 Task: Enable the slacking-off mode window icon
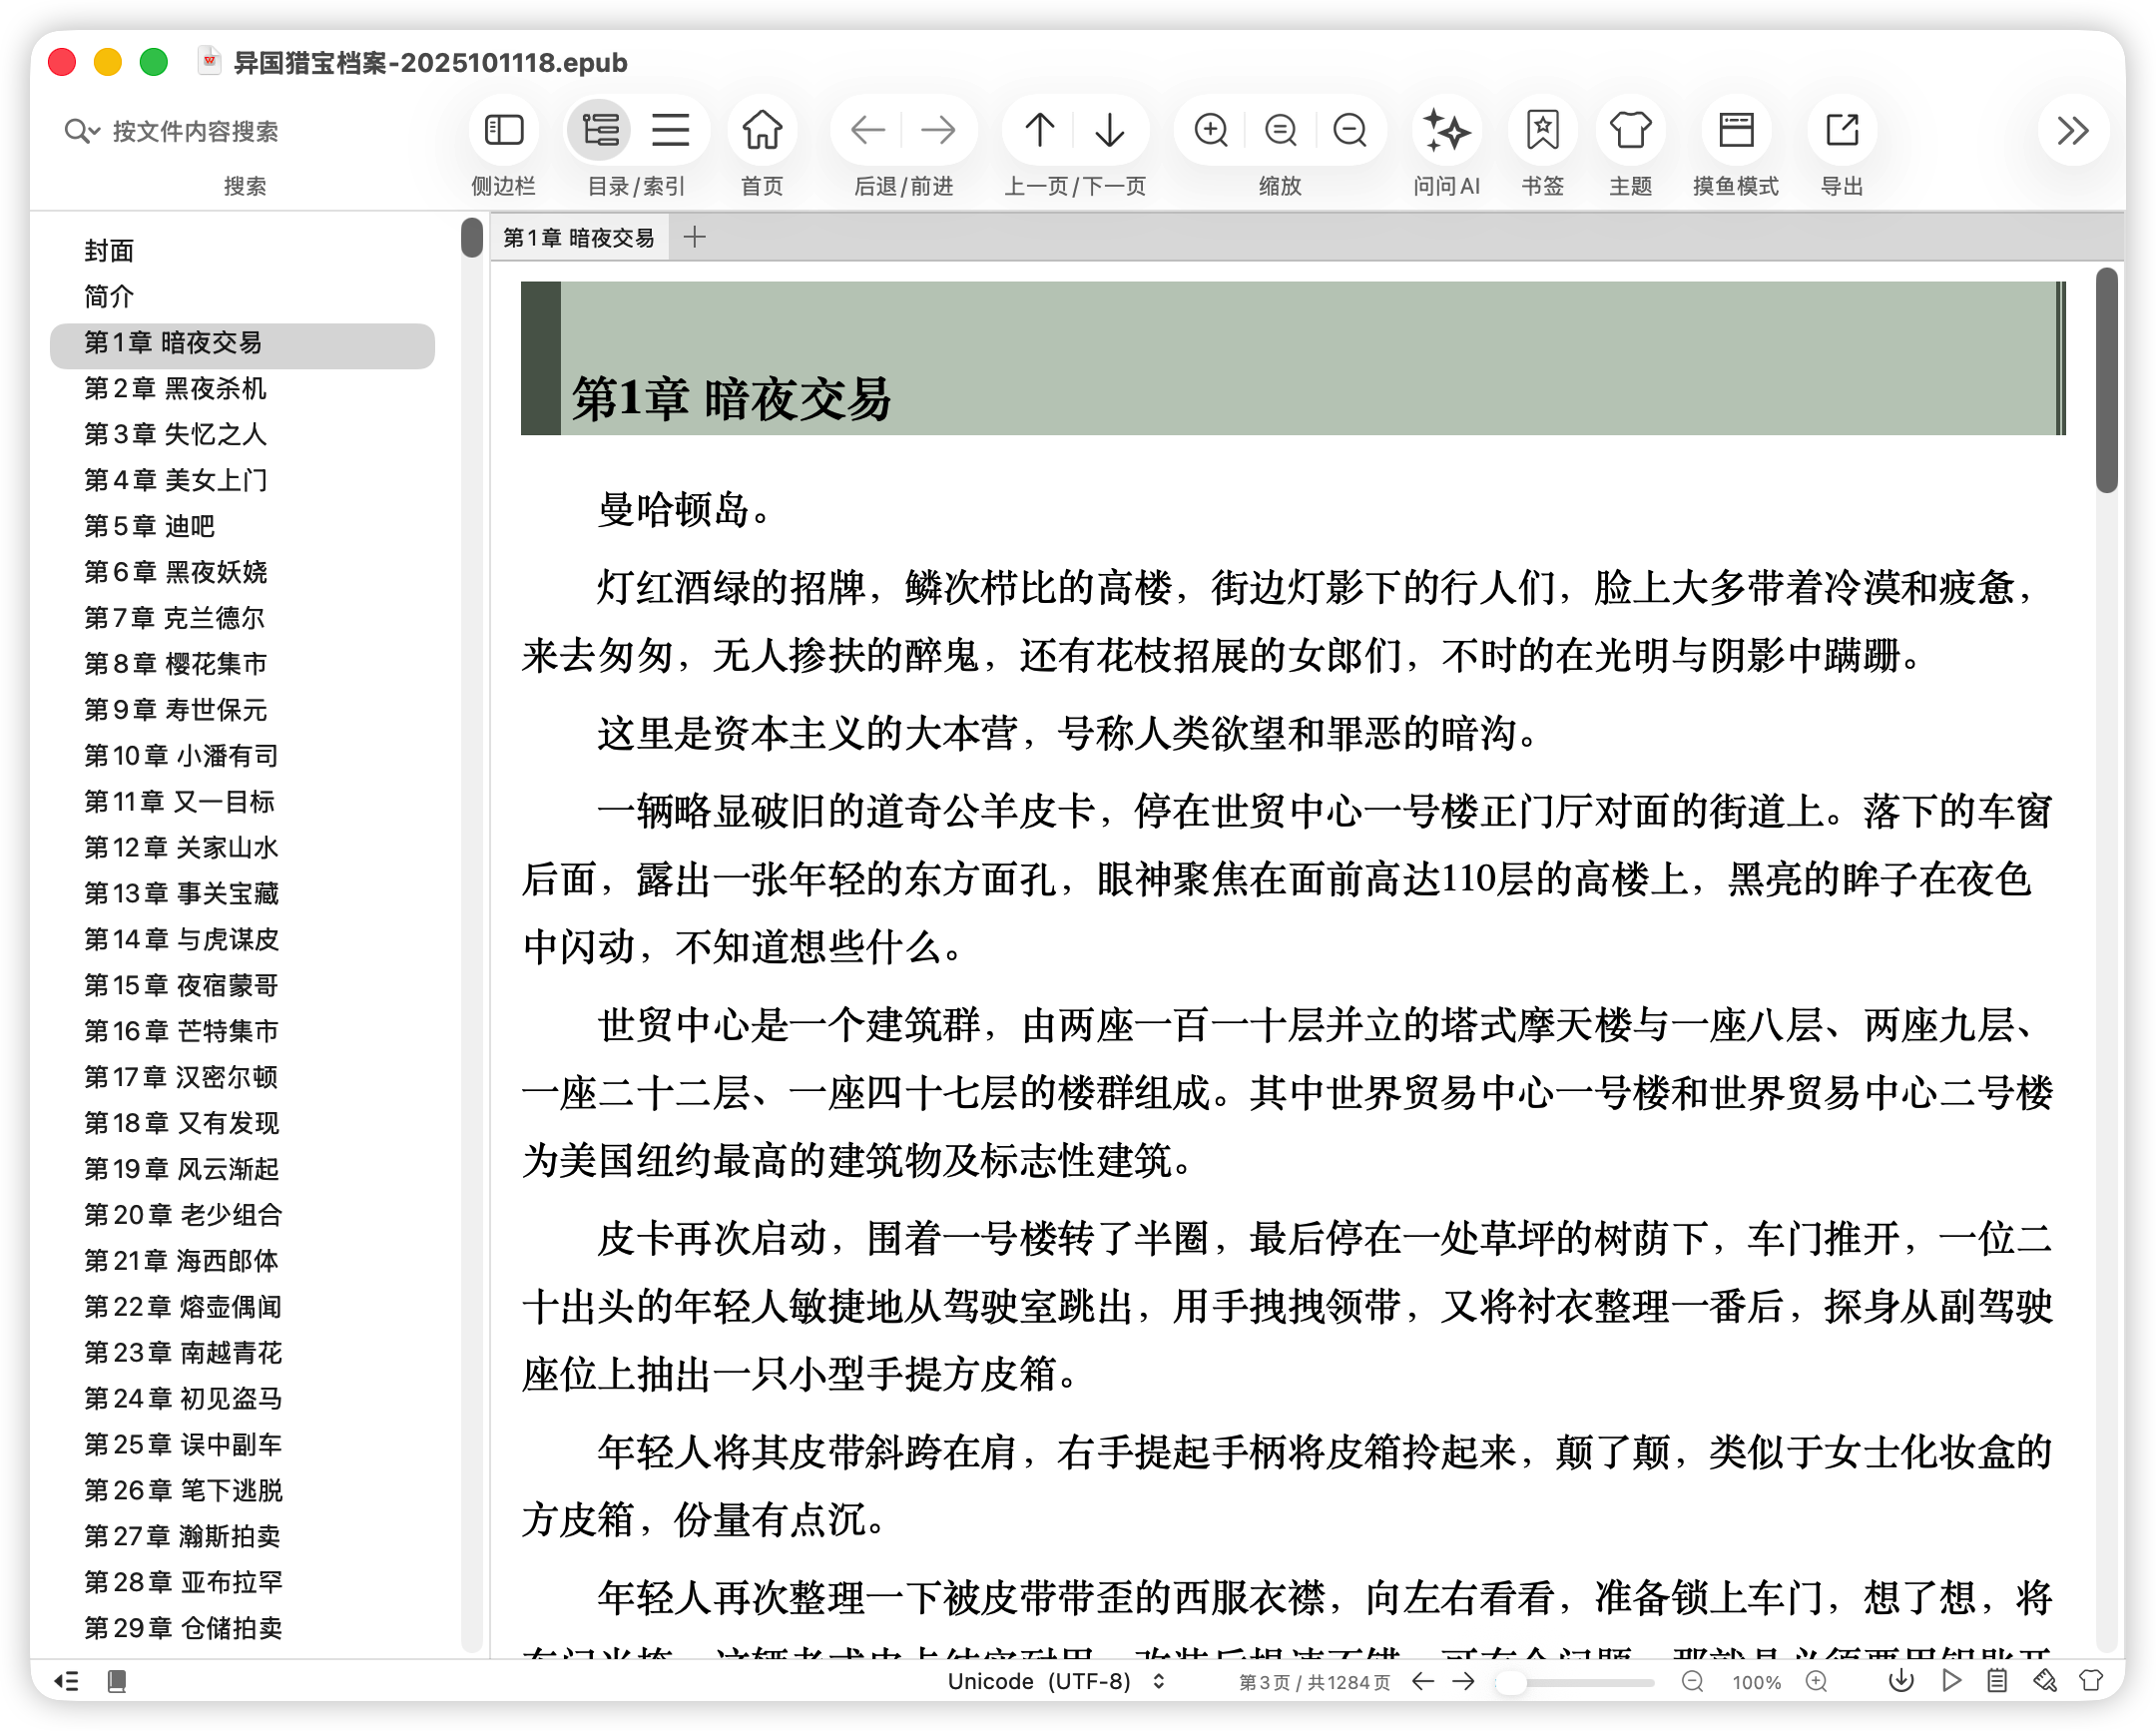(x=1736, y=130)
